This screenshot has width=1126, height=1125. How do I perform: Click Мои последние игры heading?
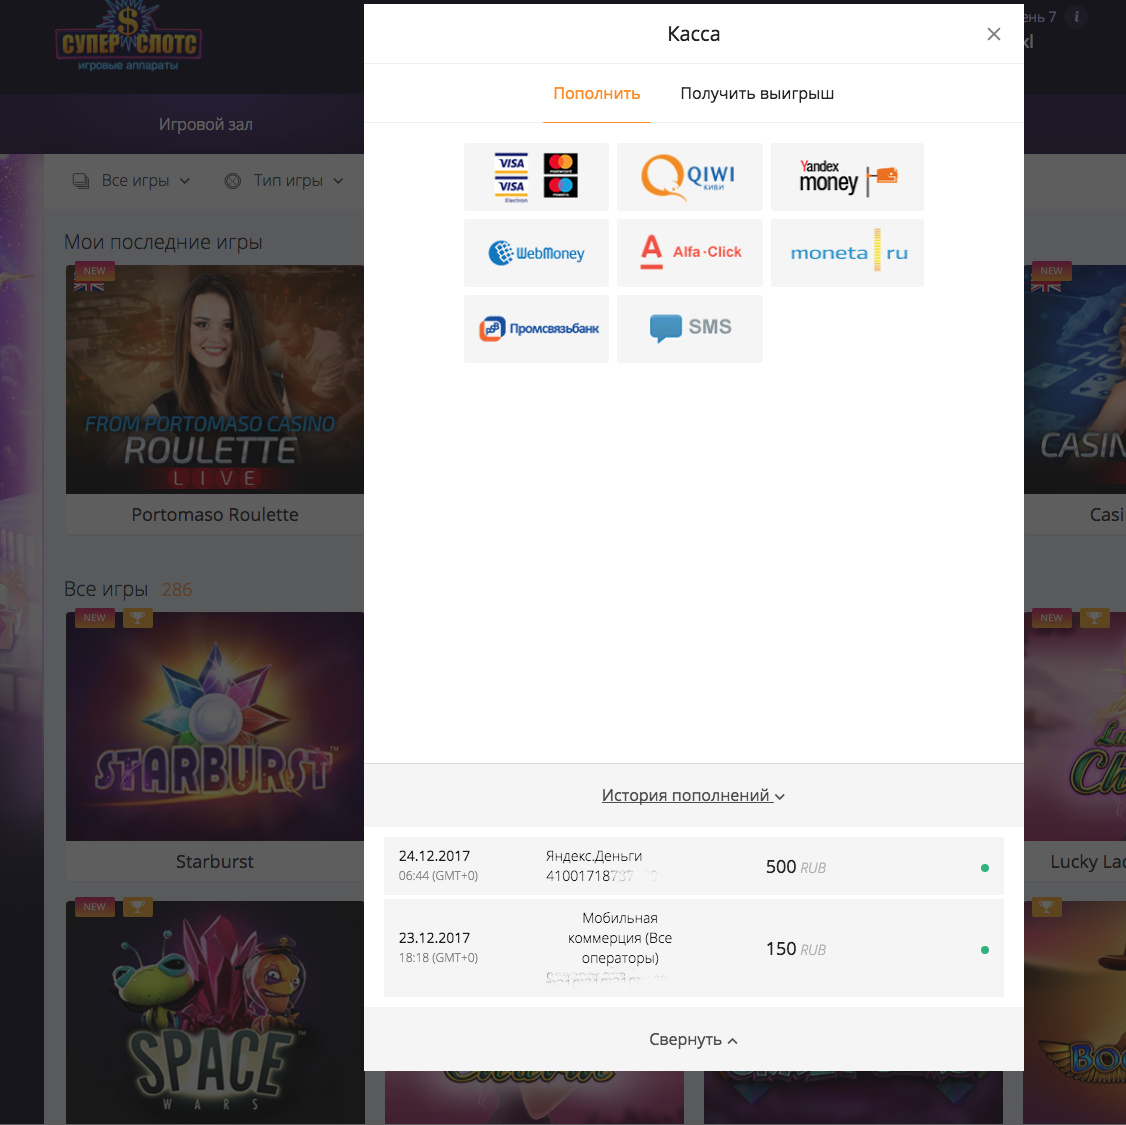163,242
